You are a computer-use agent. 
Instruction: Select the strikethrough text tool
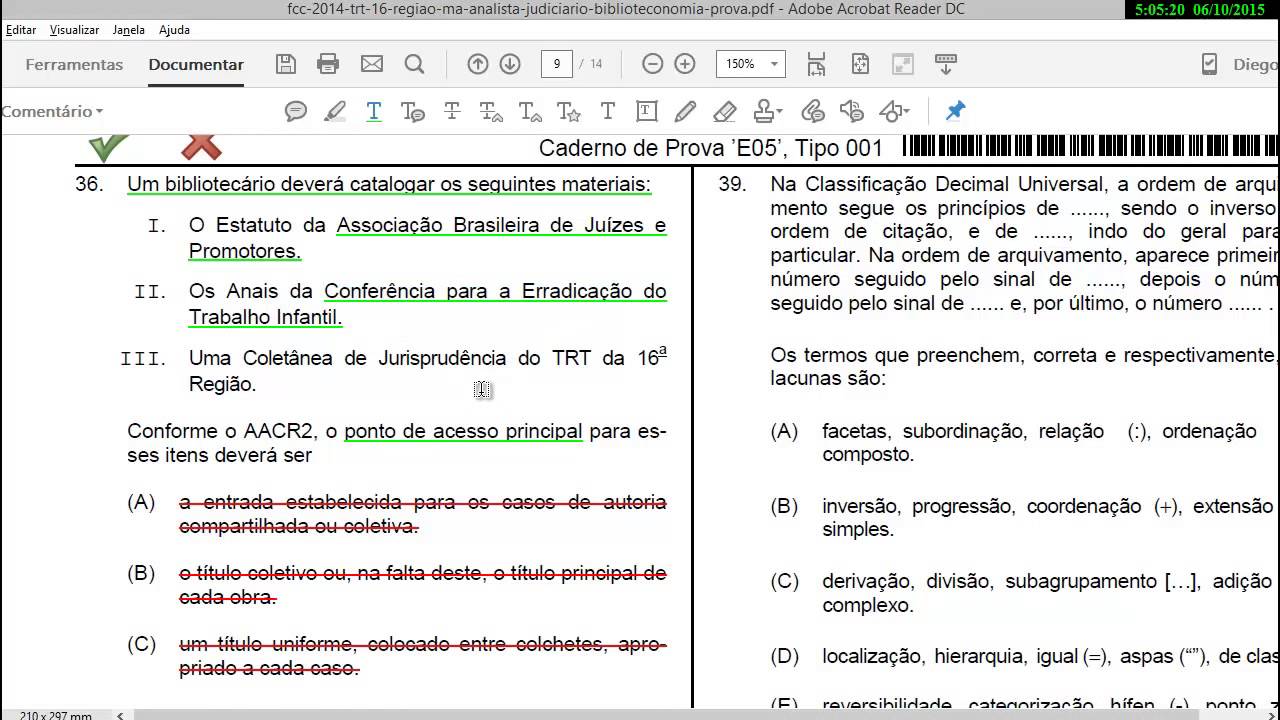(452, 111)
